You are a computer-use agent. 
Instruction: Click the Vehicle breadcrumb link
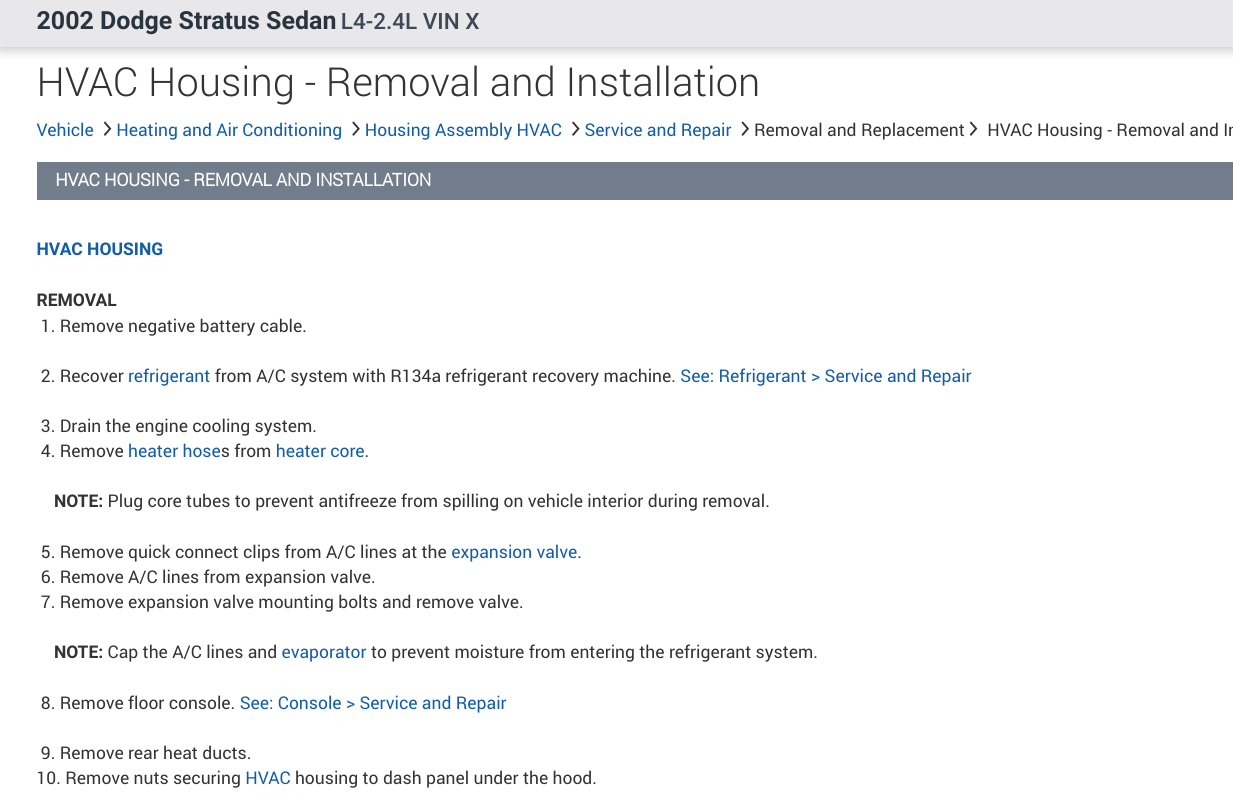pos(65,130)
